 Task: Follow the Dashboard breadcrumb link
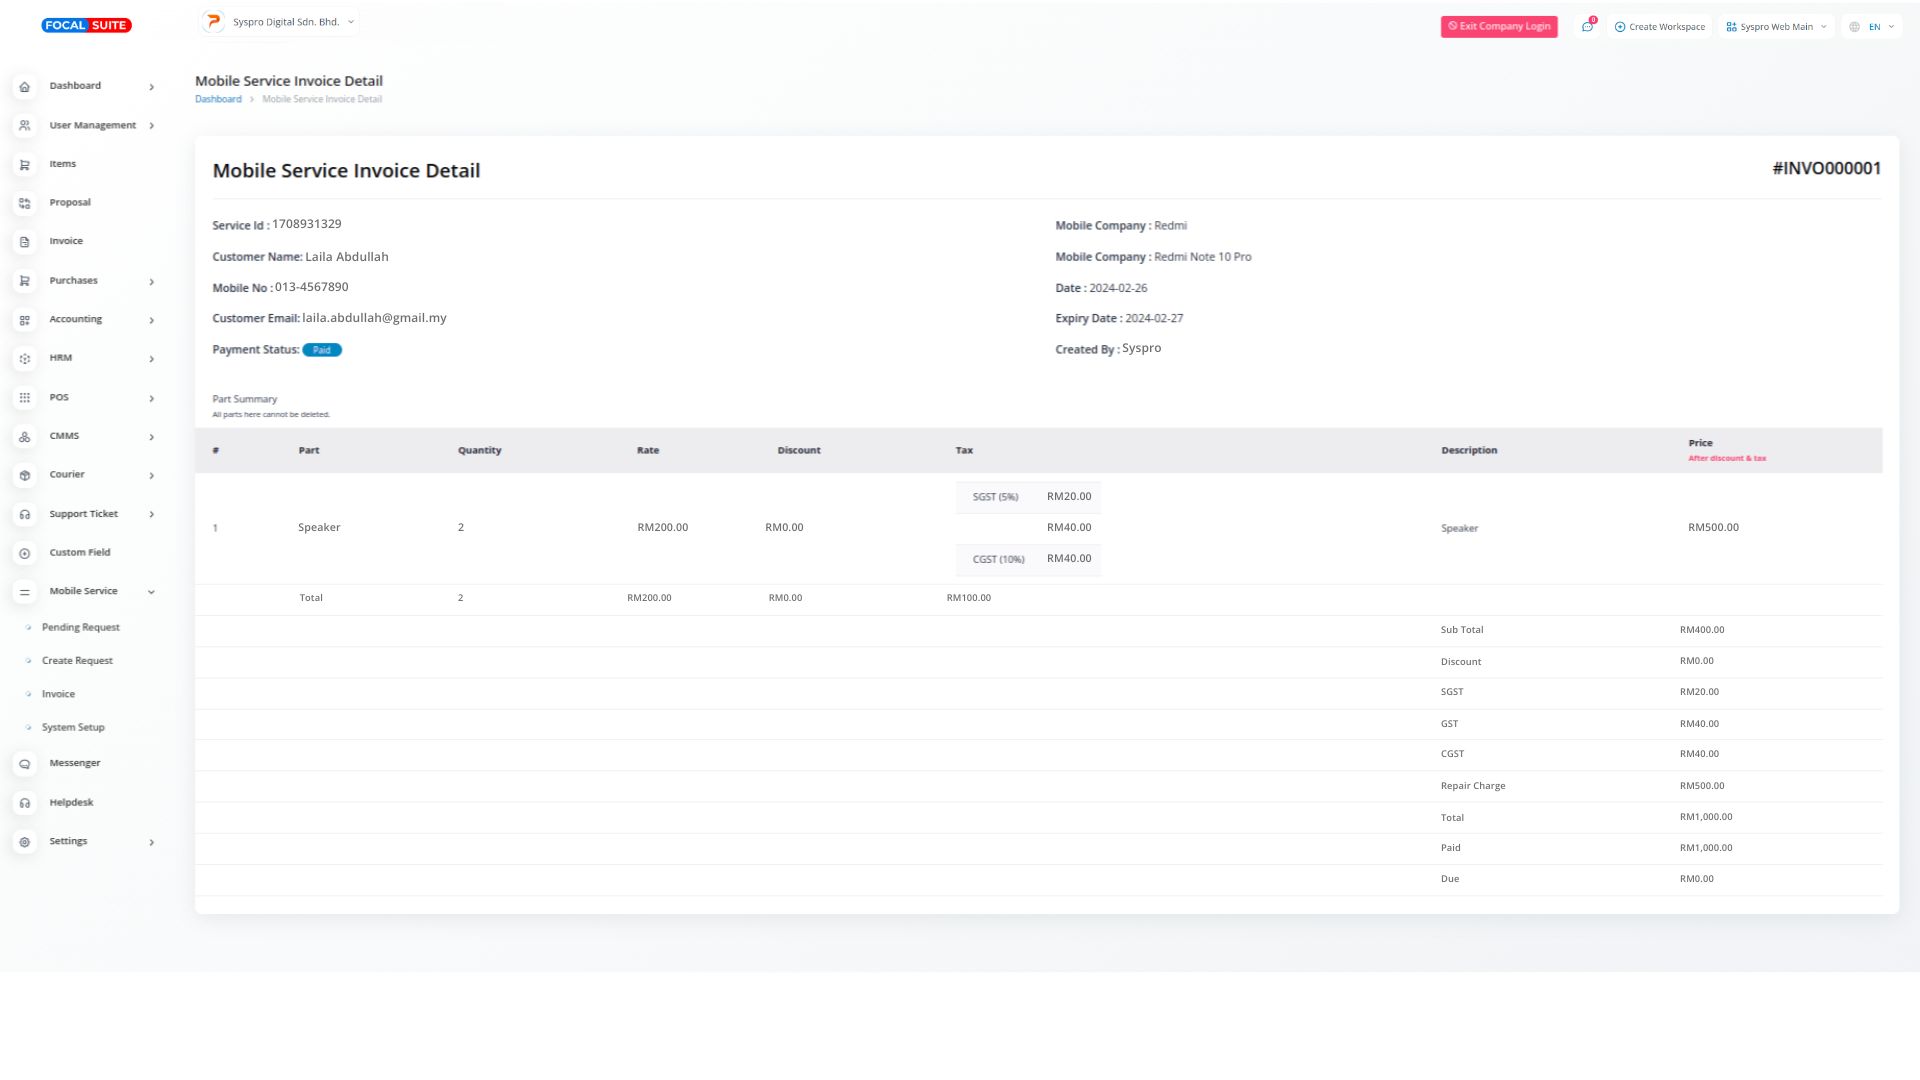218,99
